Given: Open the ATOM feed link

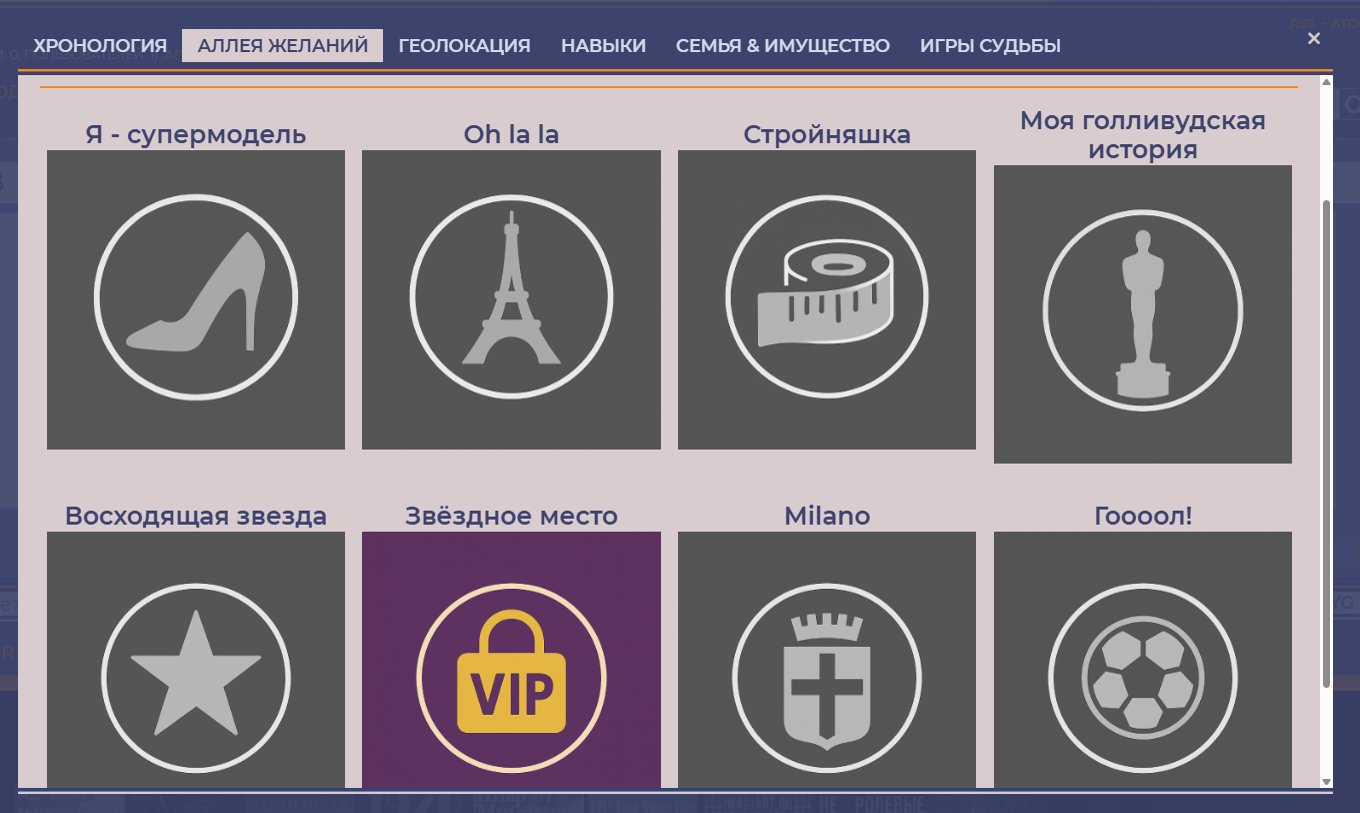Looking at the screenshot, I should tap(1343, 21).
